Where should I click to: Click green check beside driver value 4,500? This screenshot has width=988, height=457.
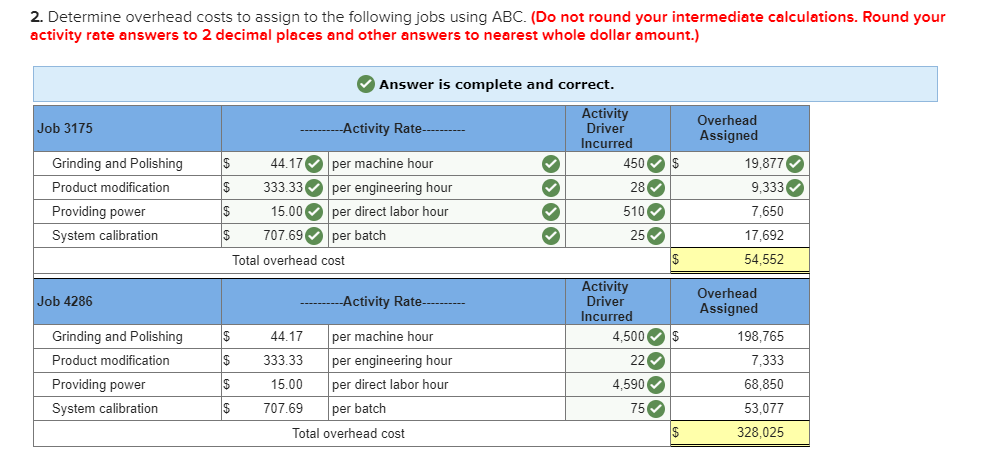656,337
